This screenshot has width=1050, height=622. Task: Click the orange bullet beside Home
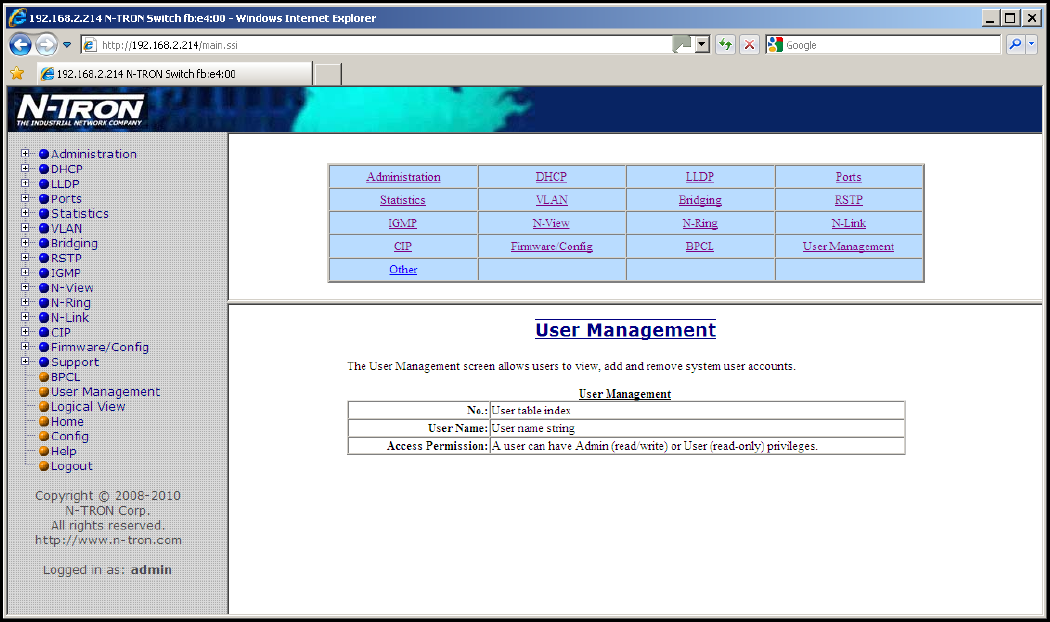point(44,421)
